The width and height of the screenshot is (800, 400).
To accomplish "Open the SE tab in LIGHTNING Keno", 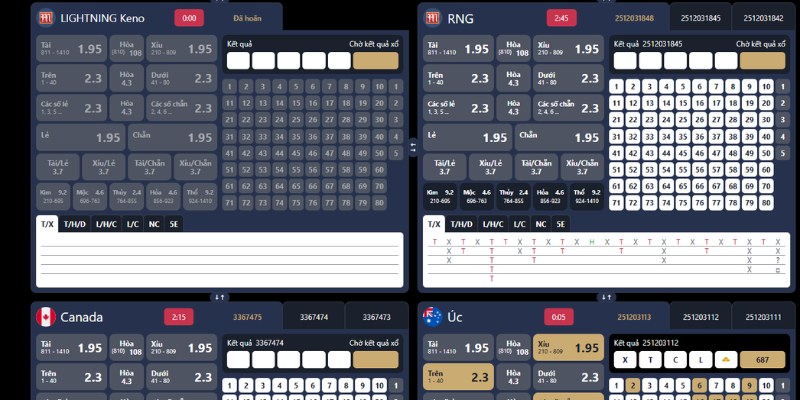I will [174, 224].
